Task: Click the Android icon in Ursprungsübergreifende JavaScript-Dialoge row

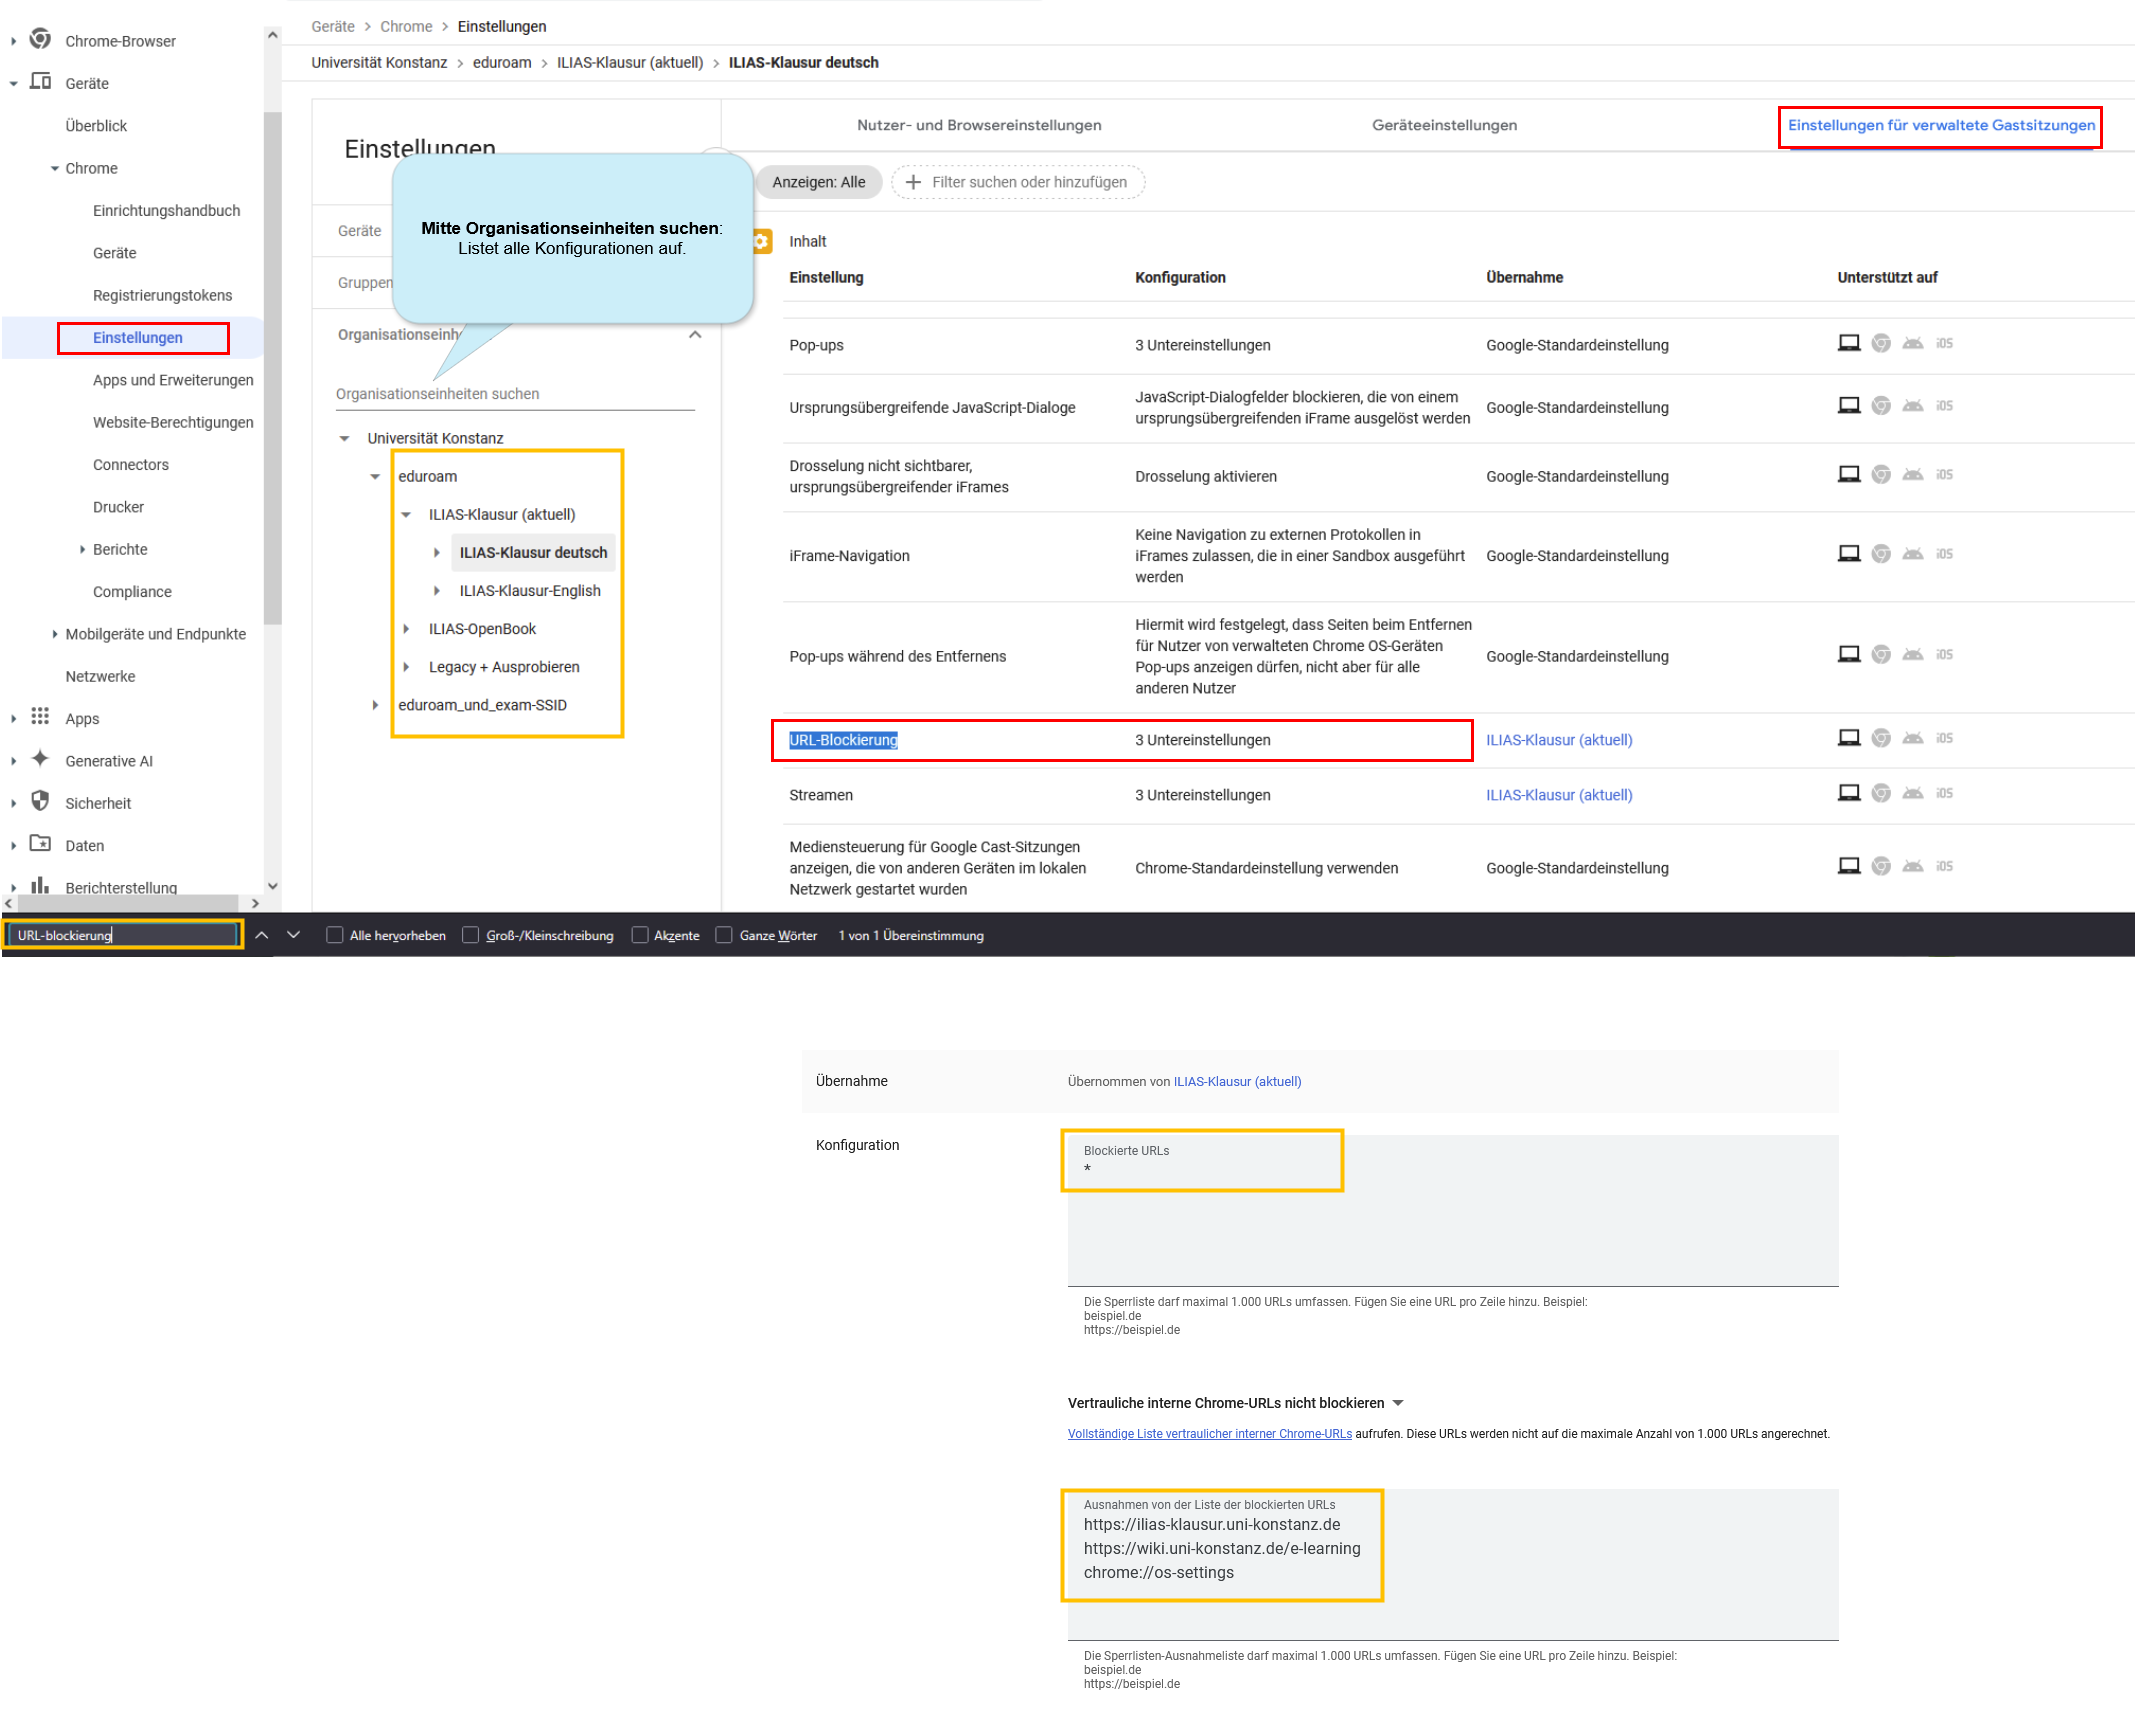Action: [1913, 406]
